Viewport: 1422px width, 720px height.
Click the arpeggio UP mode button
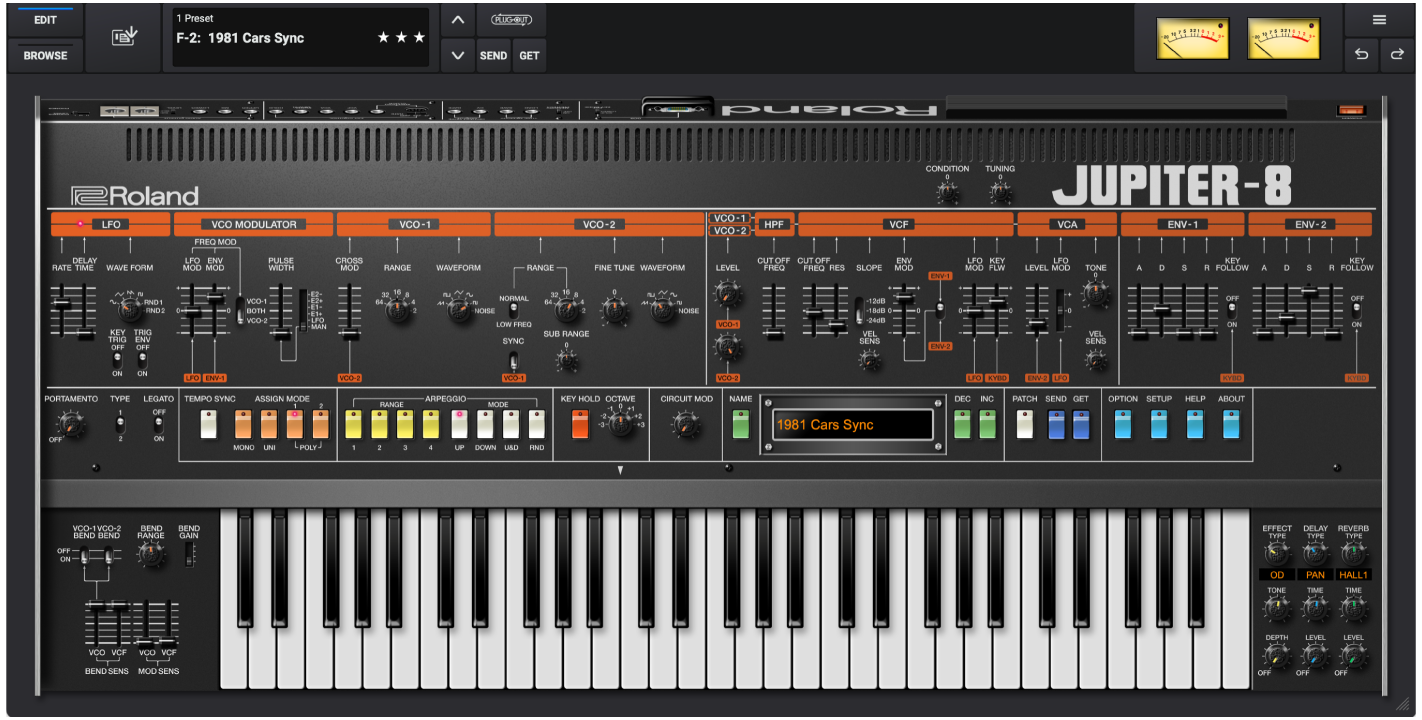pos(458,425)
